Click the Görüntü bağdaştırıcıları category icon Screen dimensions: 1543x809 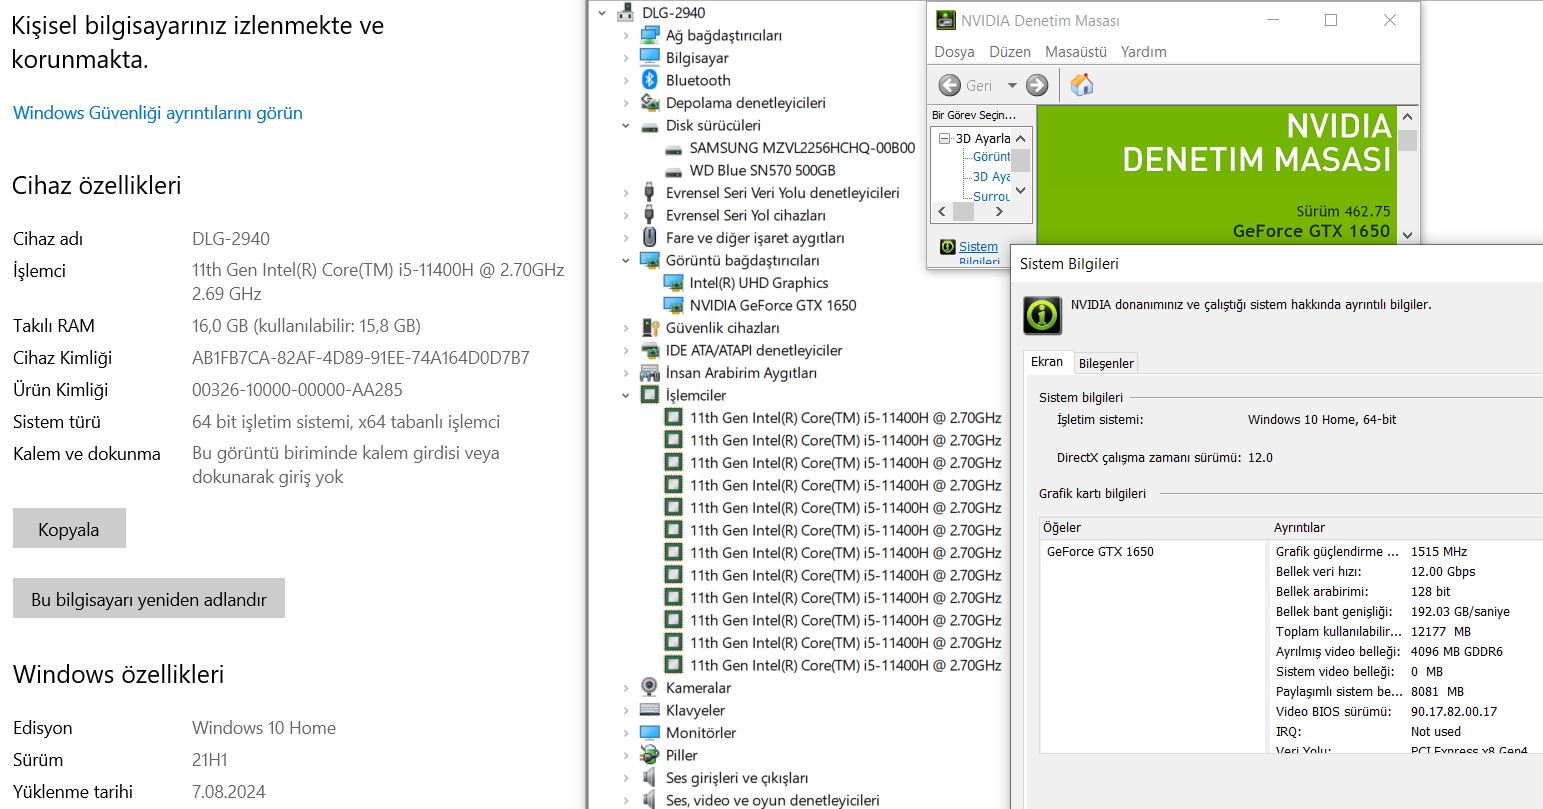click(649, 260)
